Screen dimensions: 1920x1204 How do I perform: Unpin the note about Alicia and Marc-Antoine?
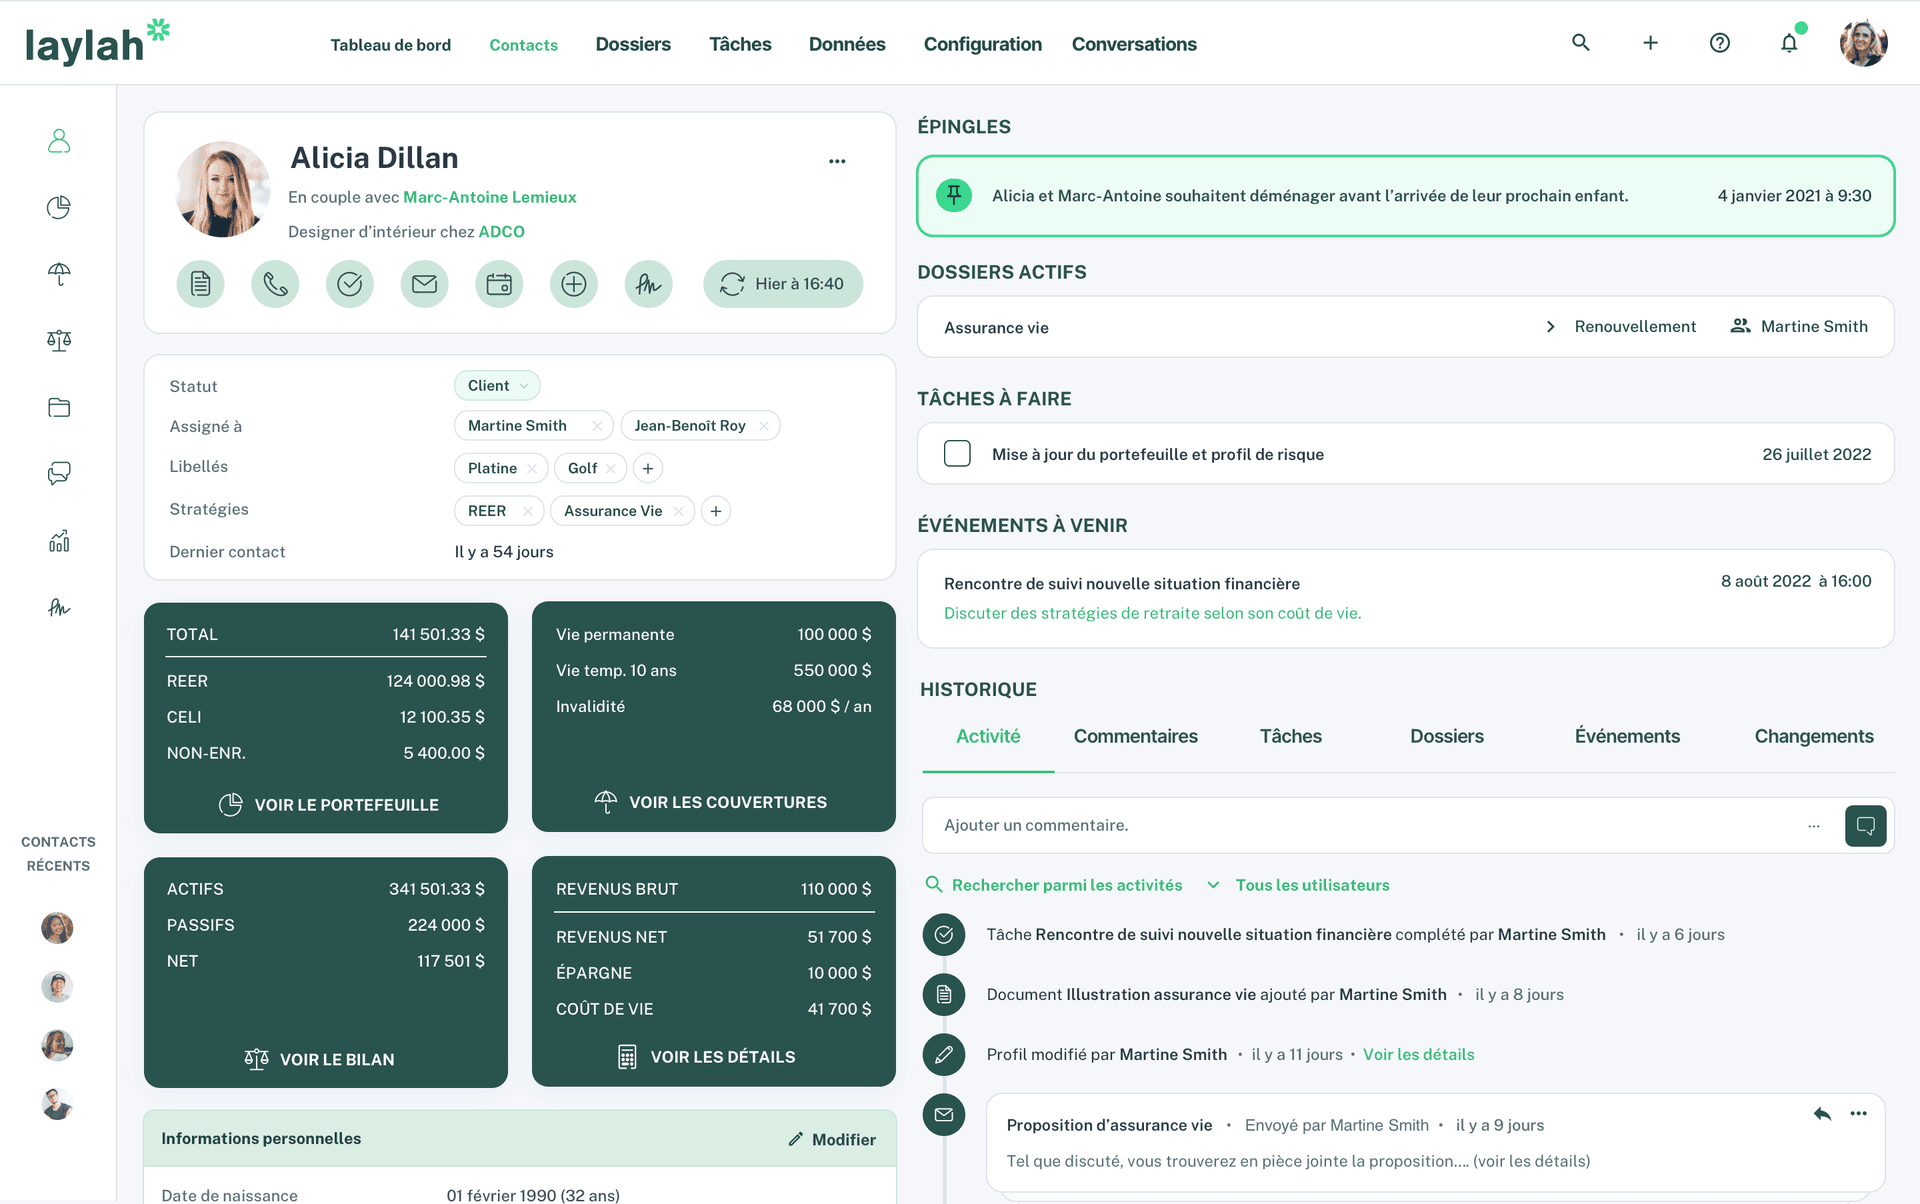[954, 196]
